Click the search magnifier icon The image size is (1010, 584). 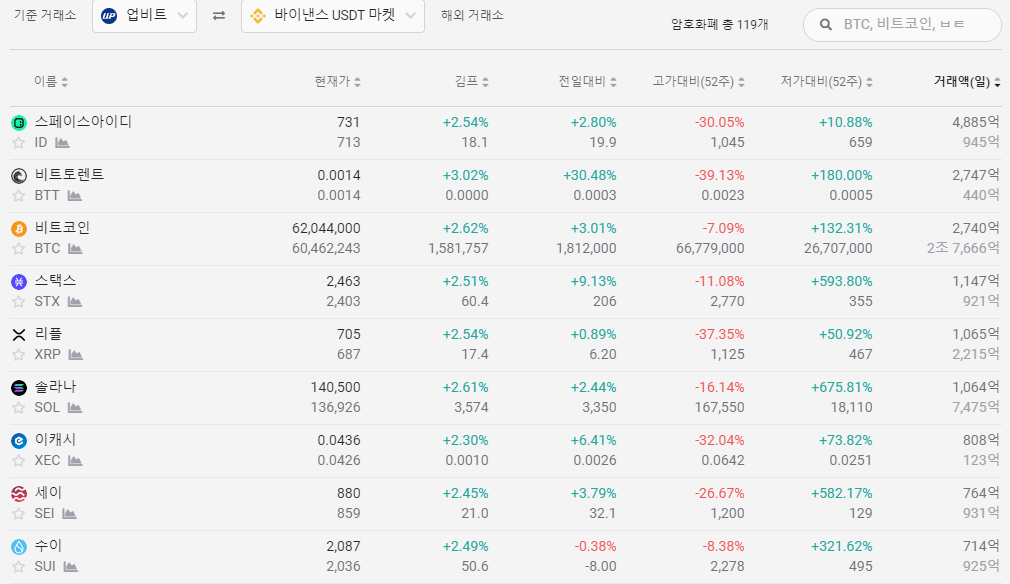point(825,24)
